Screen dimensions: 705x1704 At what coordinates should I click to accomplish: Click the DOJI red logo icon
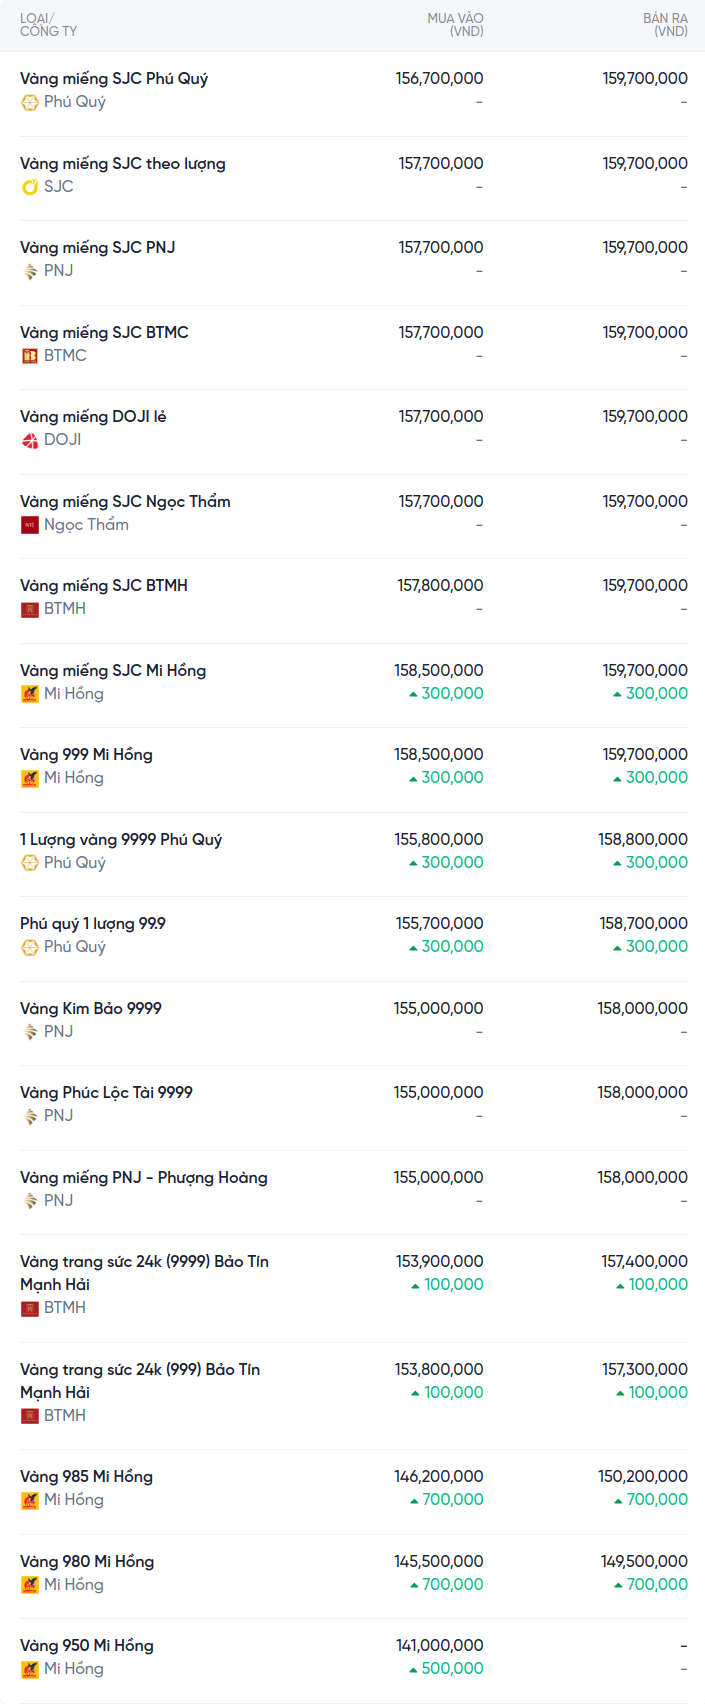tap(30, 440)
